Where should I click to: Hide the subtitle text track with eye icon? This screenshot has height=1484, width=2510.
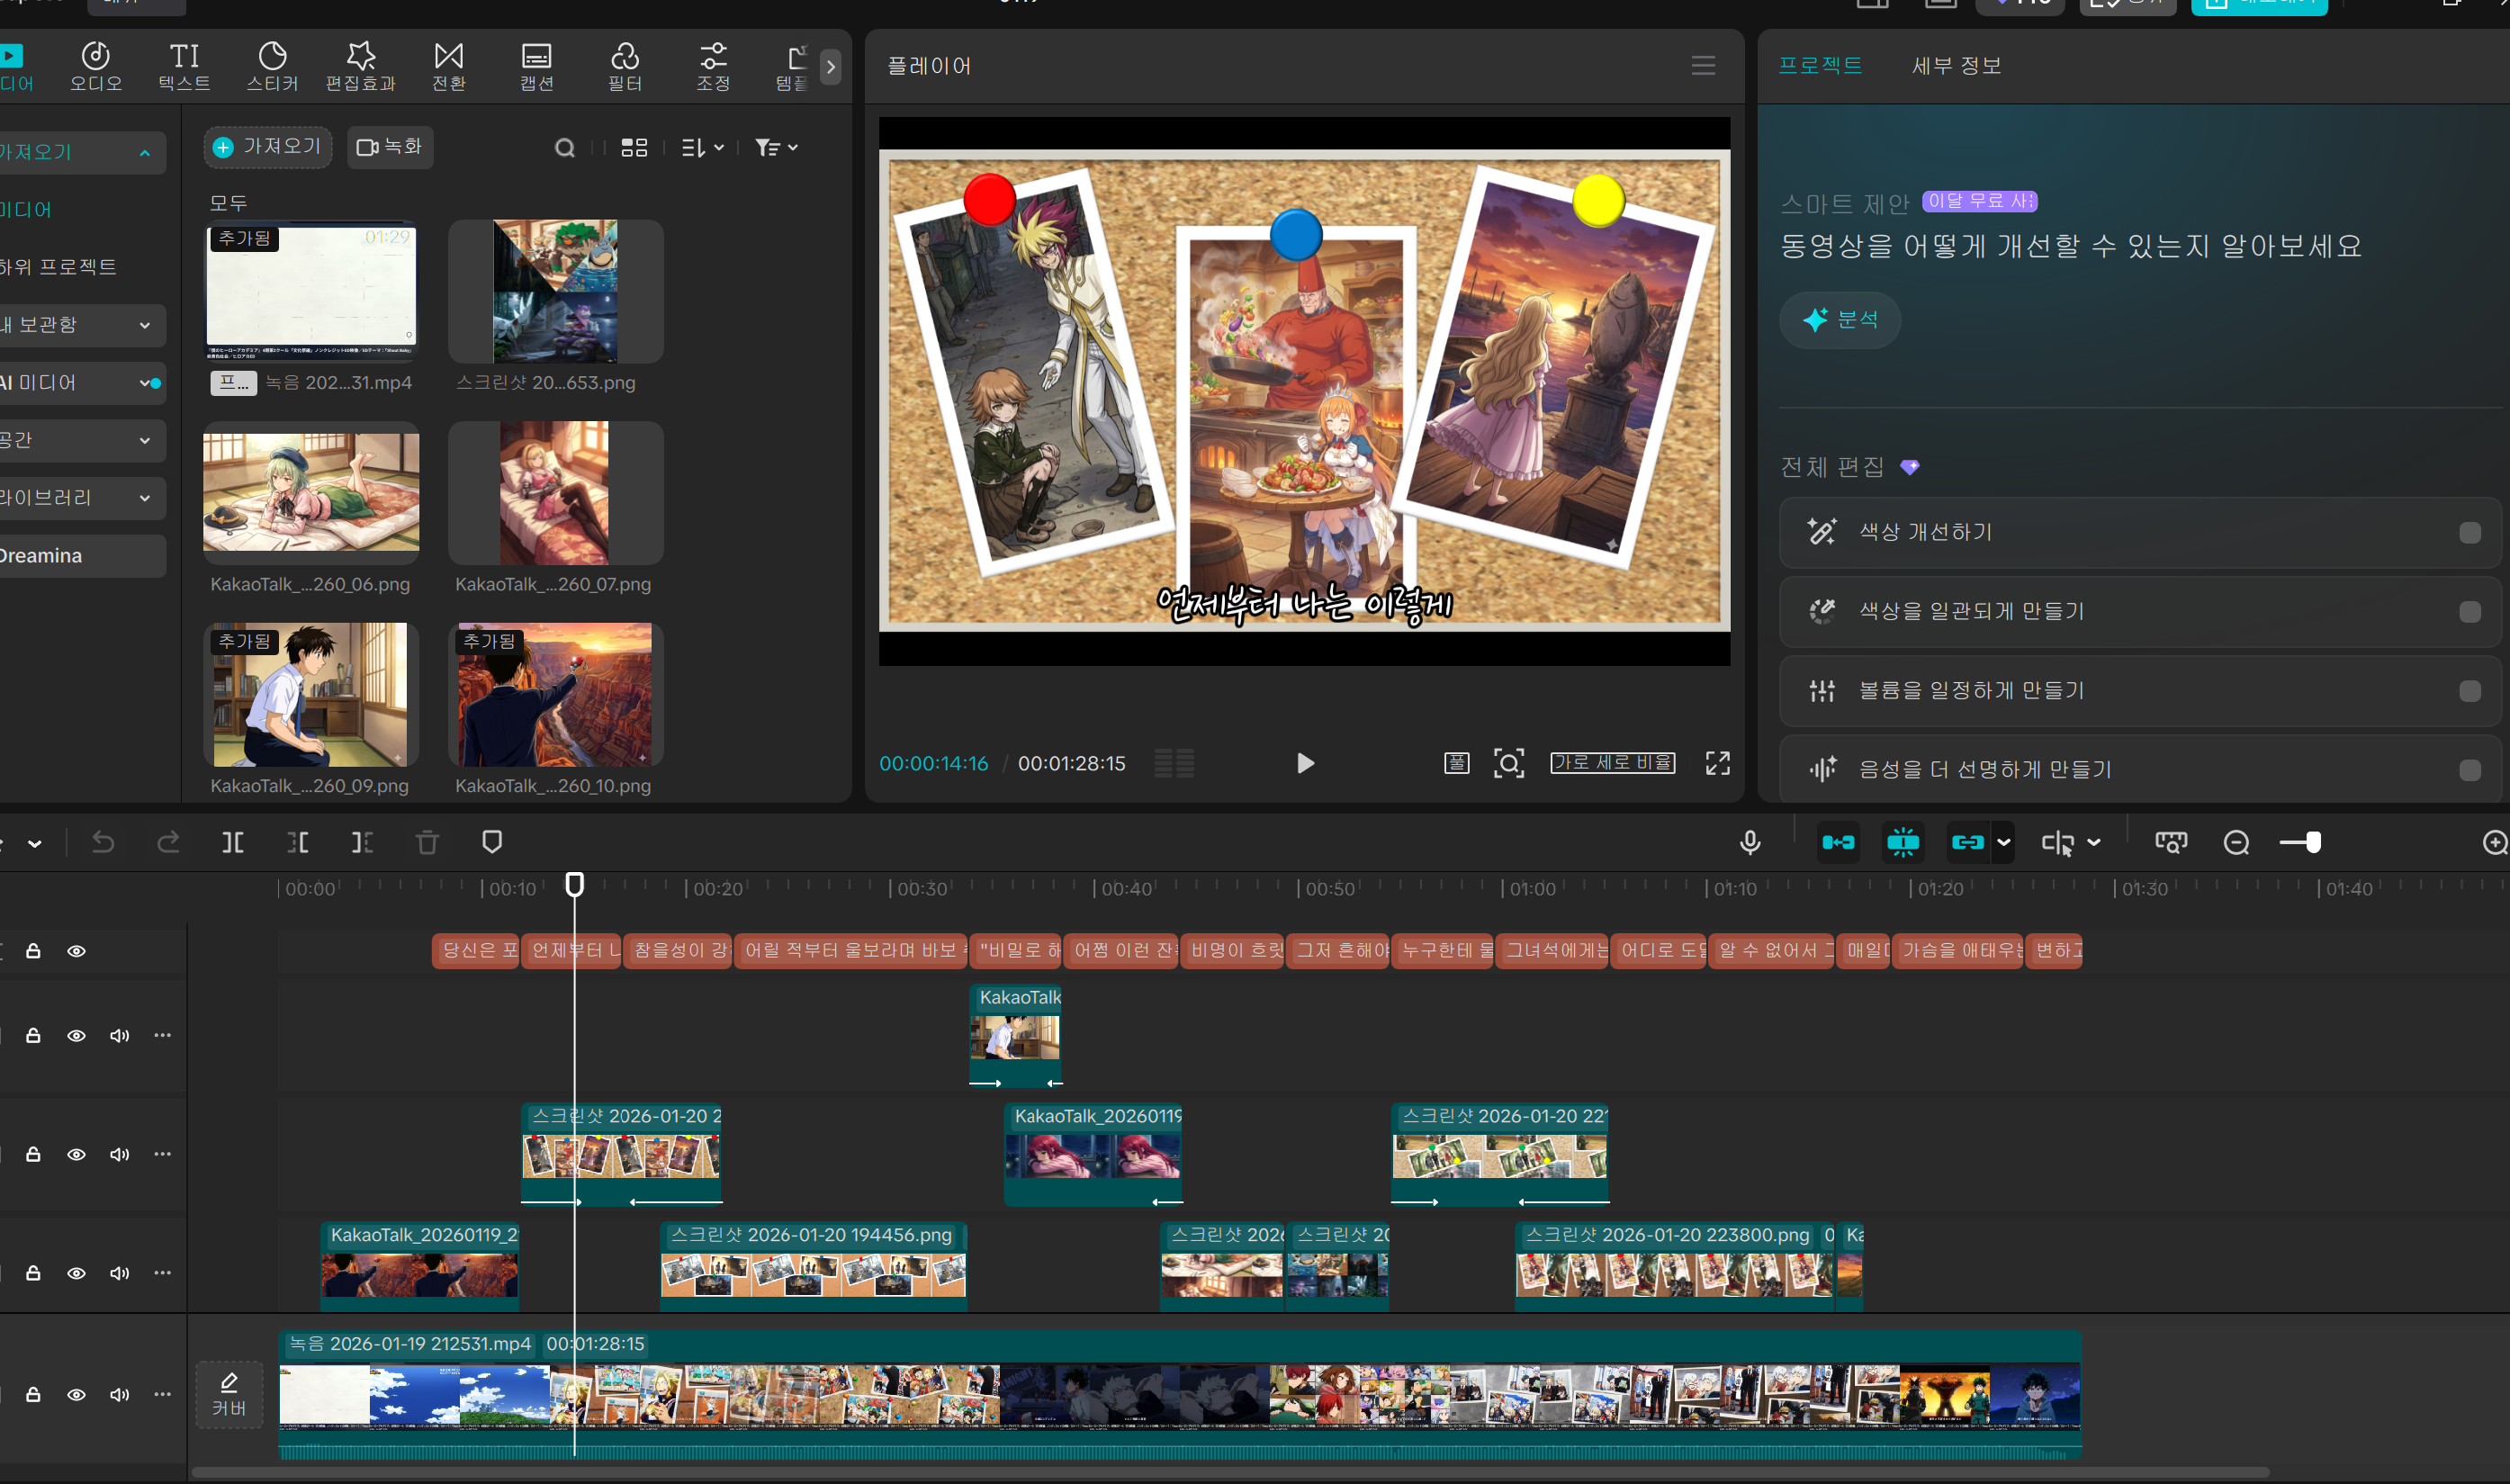tap(76, 951)
